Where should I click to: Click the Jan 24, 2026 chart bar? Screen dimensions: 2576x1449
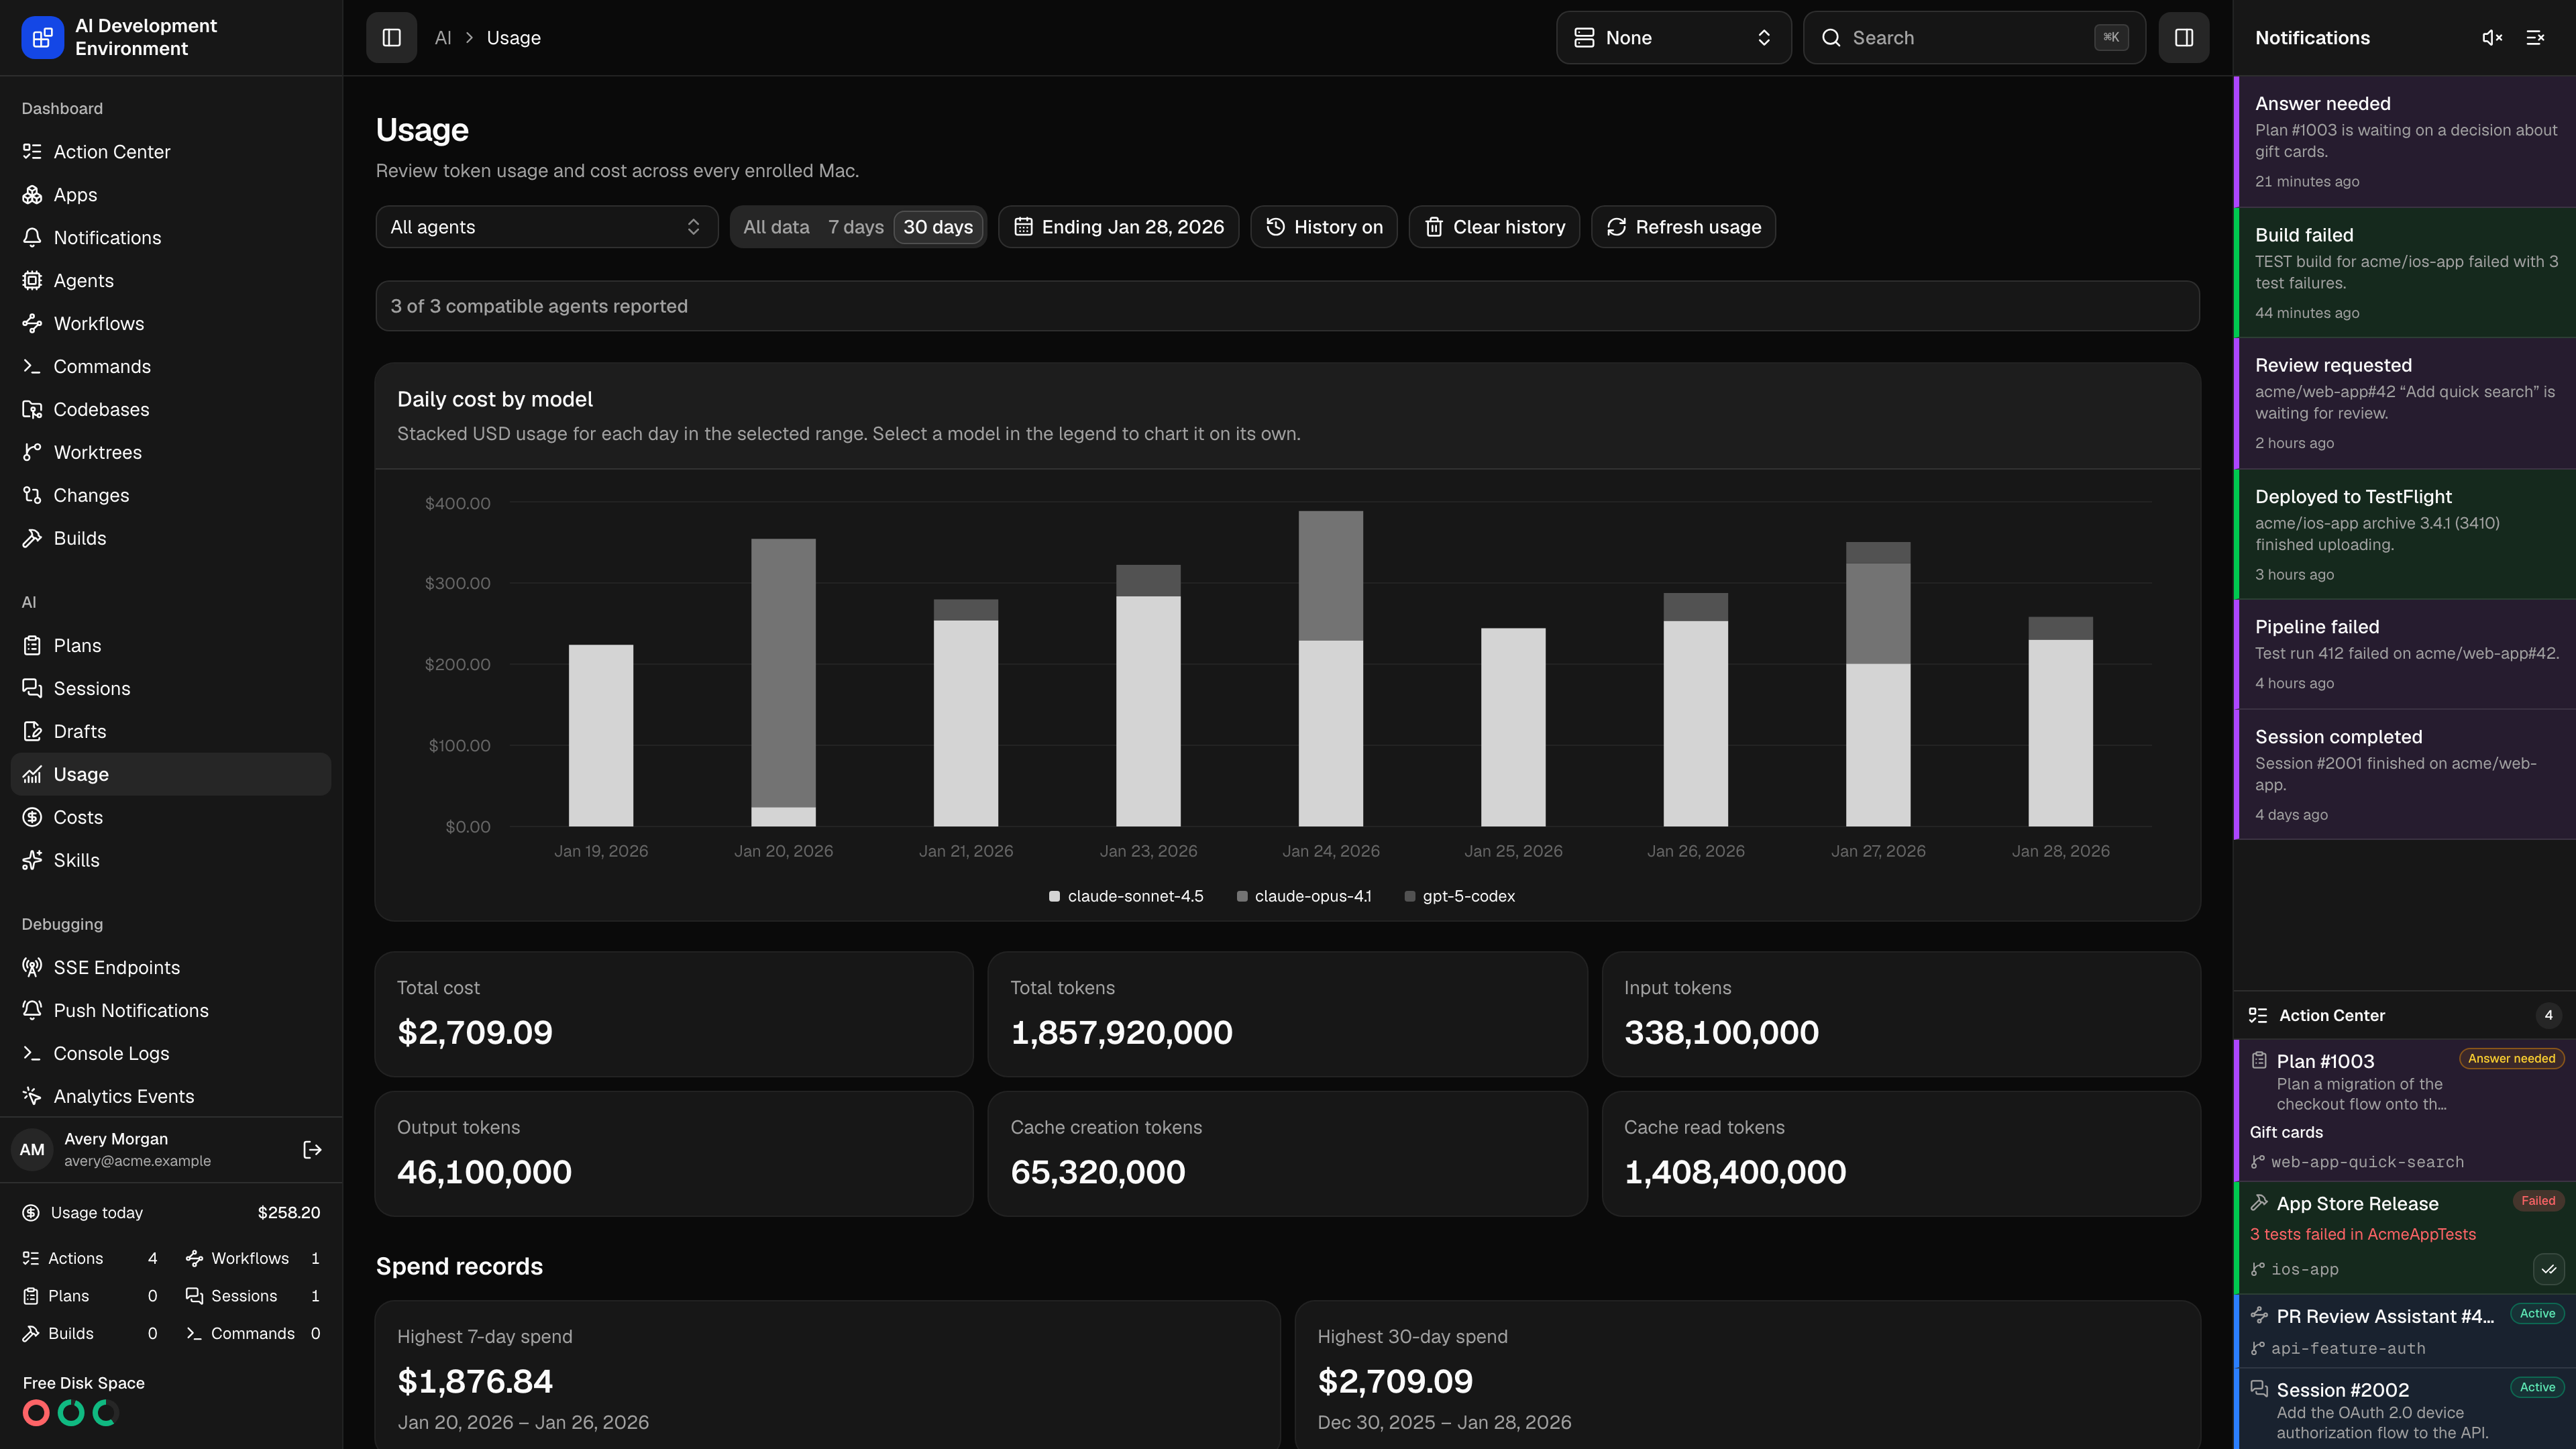click(1330, 669)
